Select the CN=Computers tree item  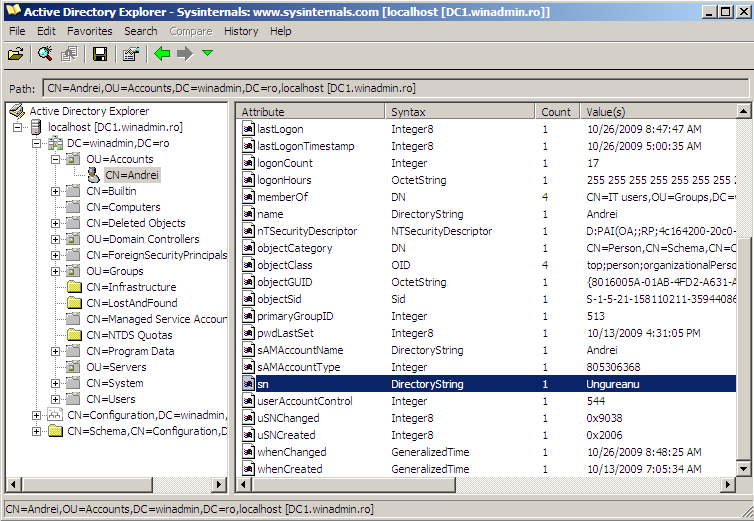(x=123, y=207)
